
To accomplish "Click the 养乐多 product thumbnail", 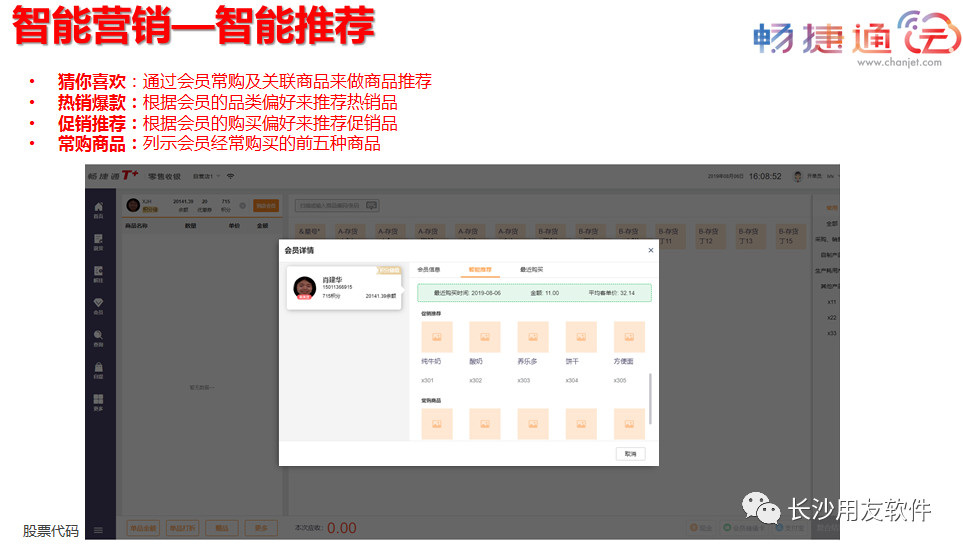I will [x=532, y=337].
